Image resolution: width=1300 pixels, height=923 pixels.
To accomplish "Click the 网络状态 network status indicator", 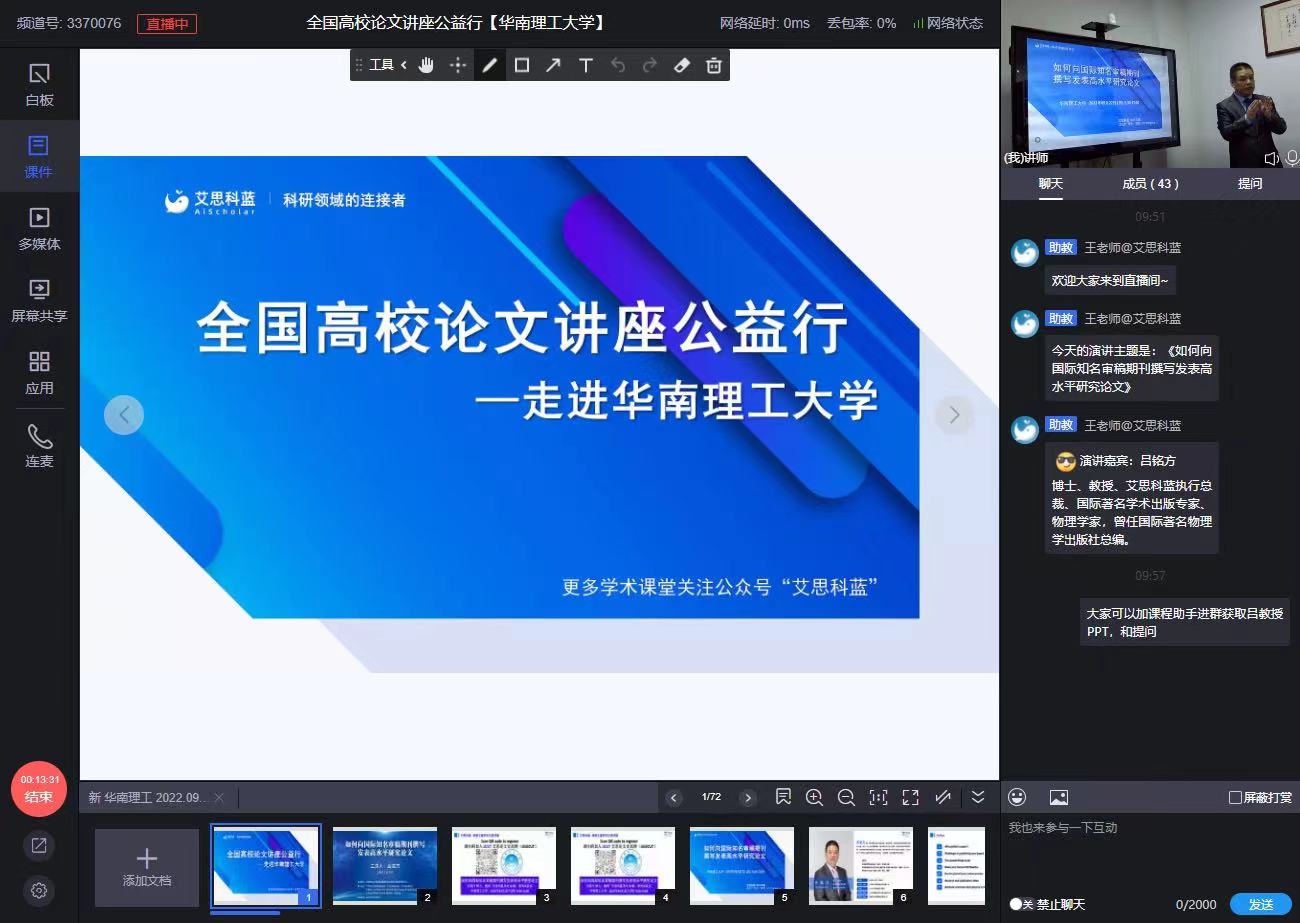I will pos(948,23).
